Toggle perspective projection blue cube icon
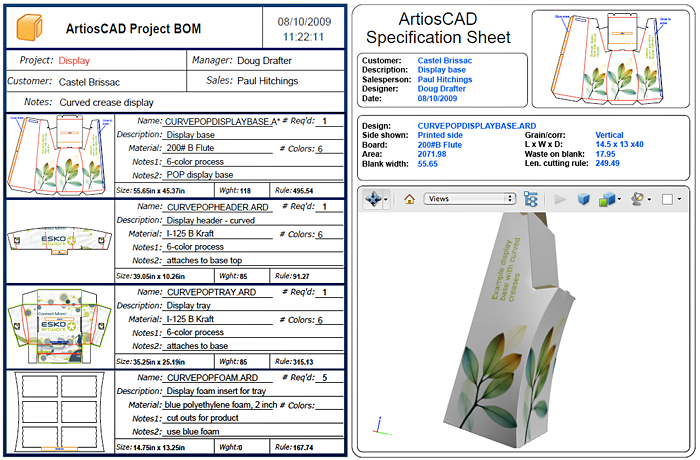Screen dimensions: 700x460 pyautogui.click(x=582, y=199)
